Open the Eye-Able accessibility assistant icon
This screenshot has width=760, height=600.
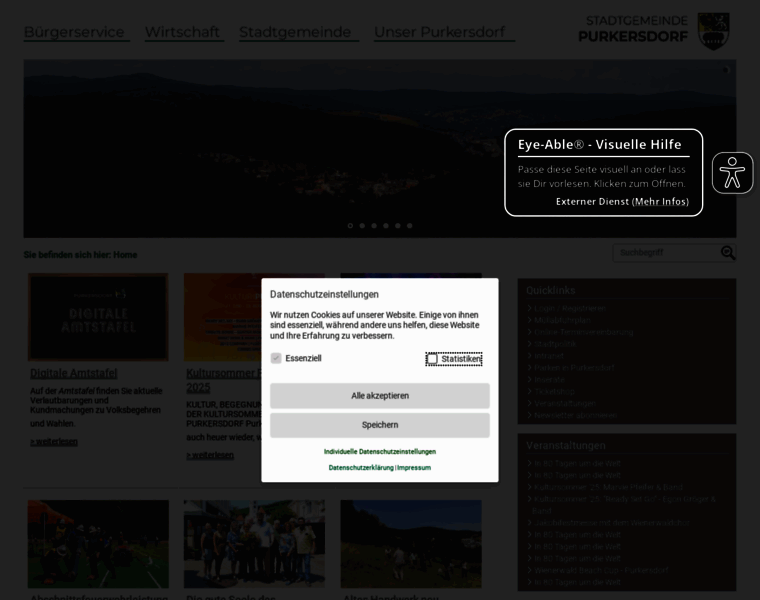(x=732, y=173)
